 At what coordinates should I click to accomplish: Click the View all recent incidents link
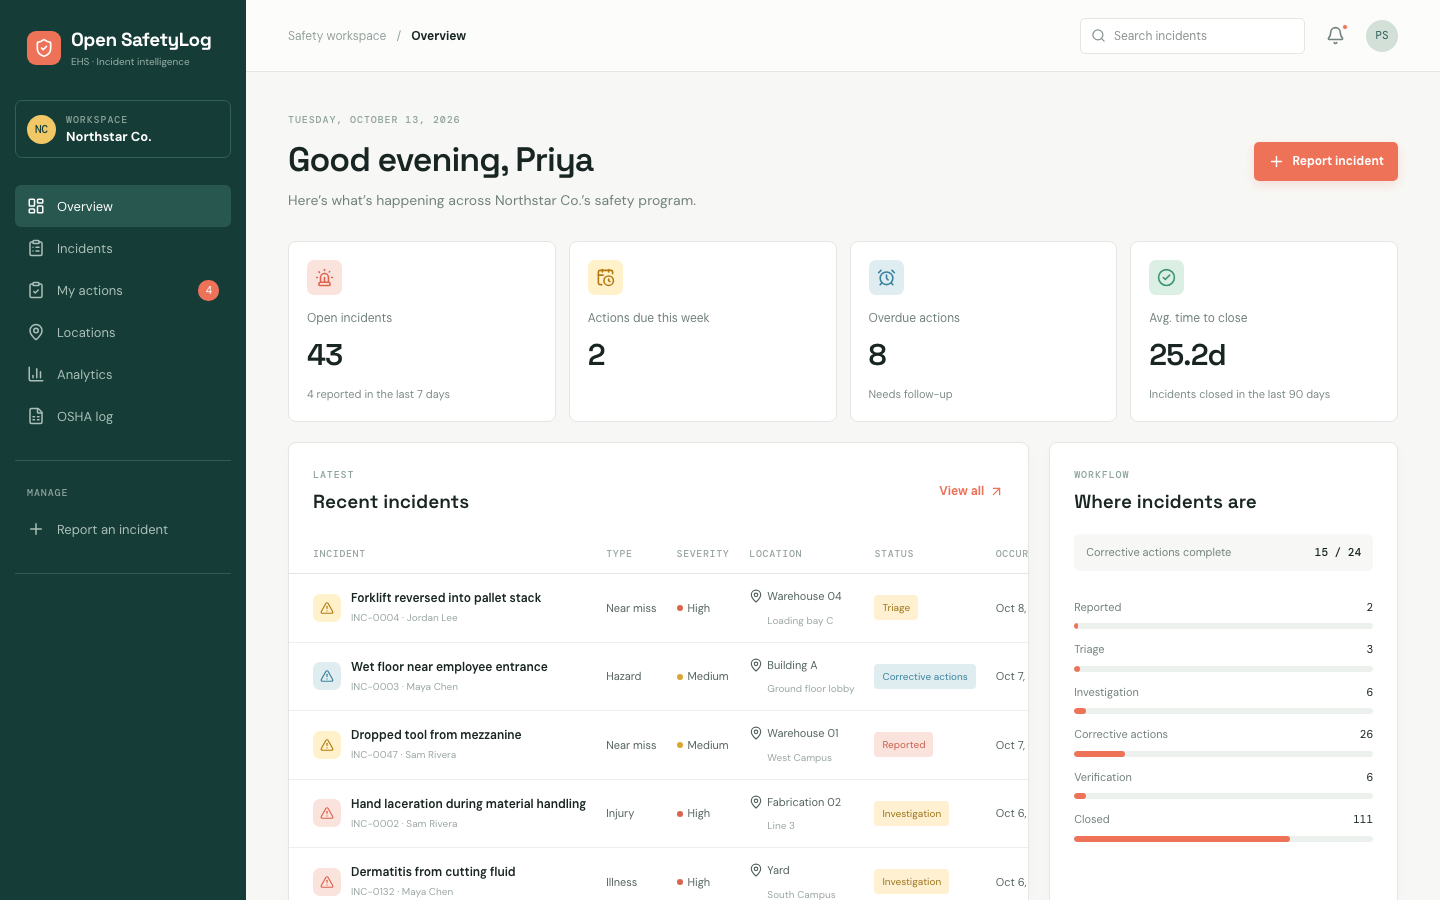point(970,491)
